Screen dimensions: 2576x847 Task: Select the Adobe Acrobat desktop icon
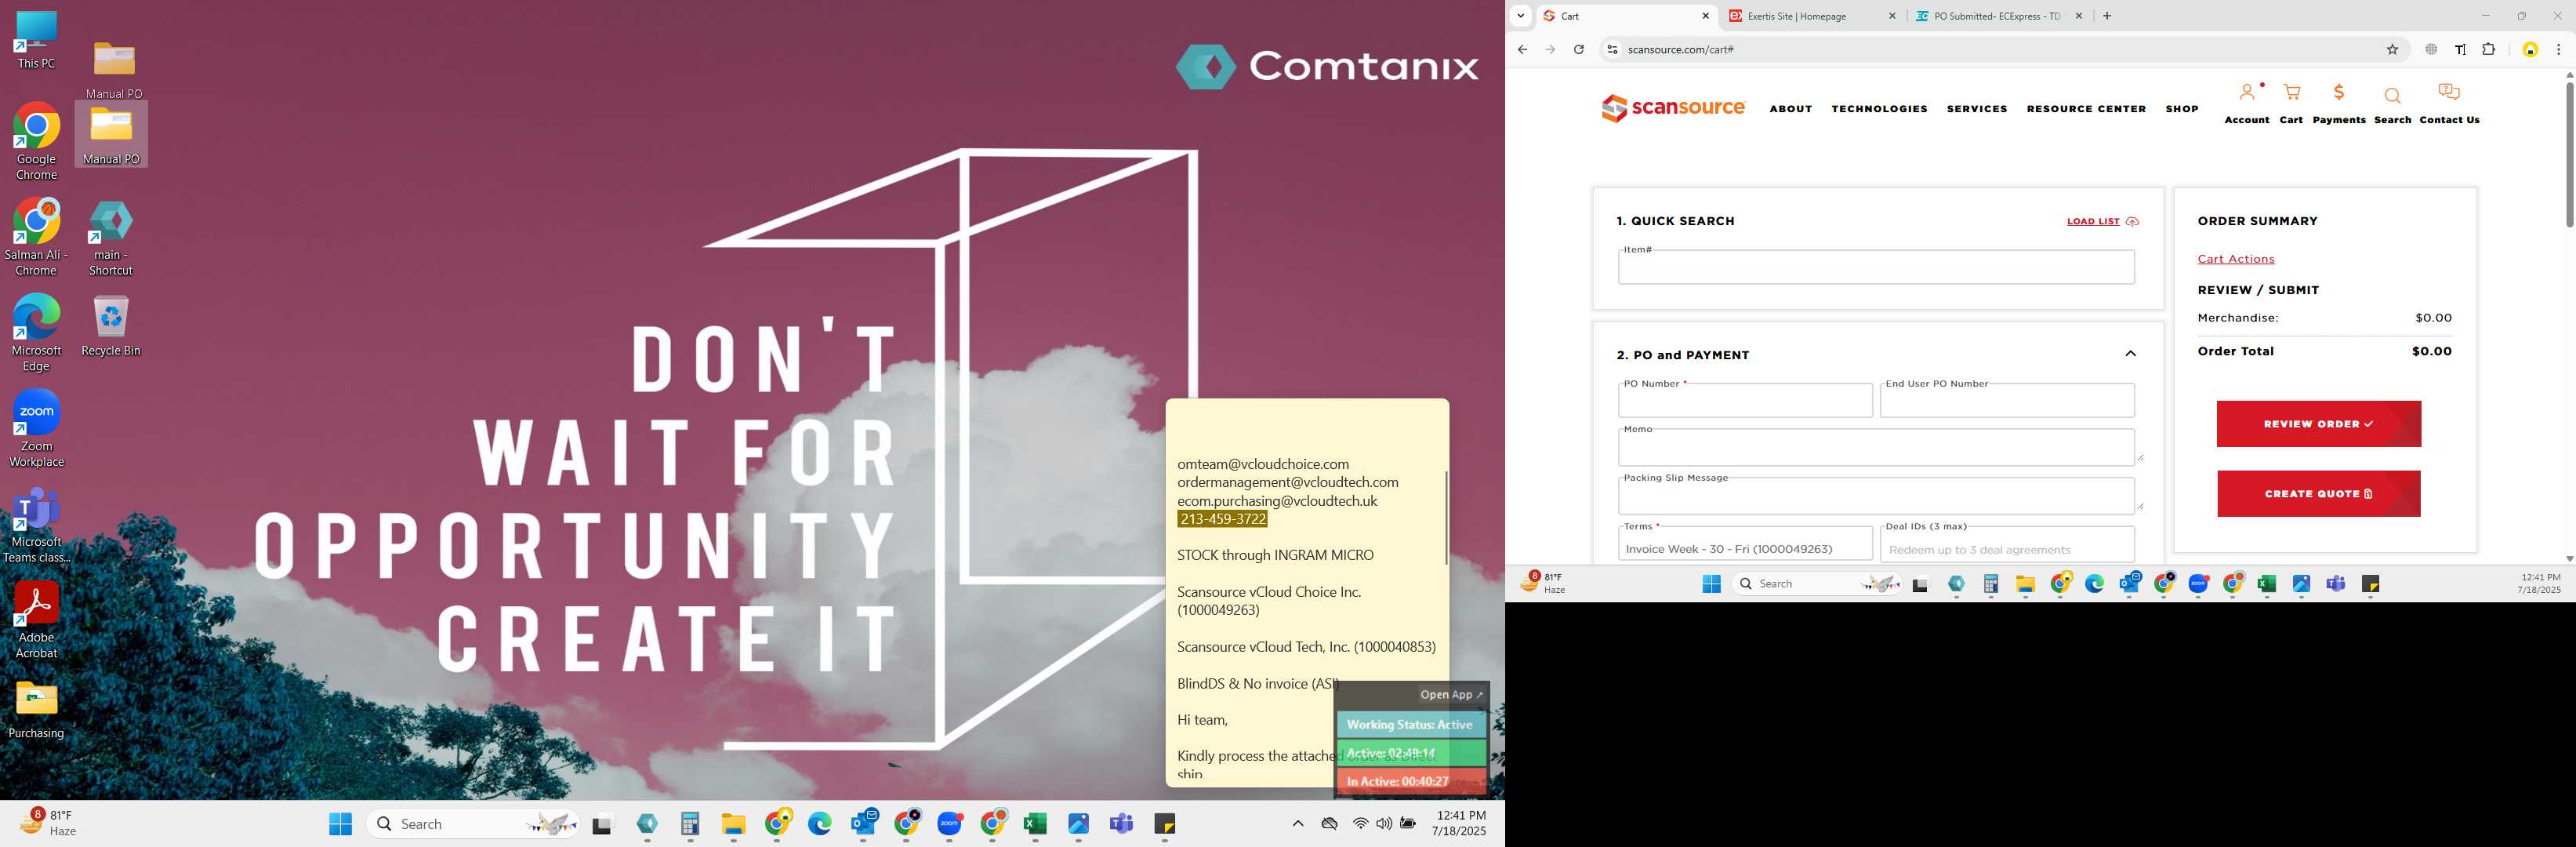tap(36, 620)
